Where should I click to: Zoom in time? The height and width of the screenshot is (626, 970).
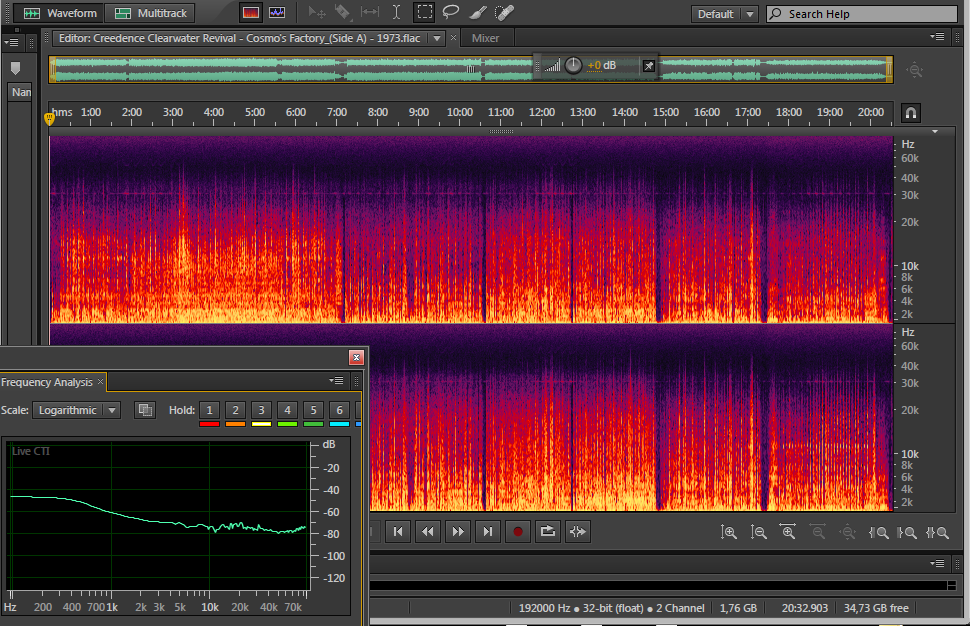(x=788, y=532)
